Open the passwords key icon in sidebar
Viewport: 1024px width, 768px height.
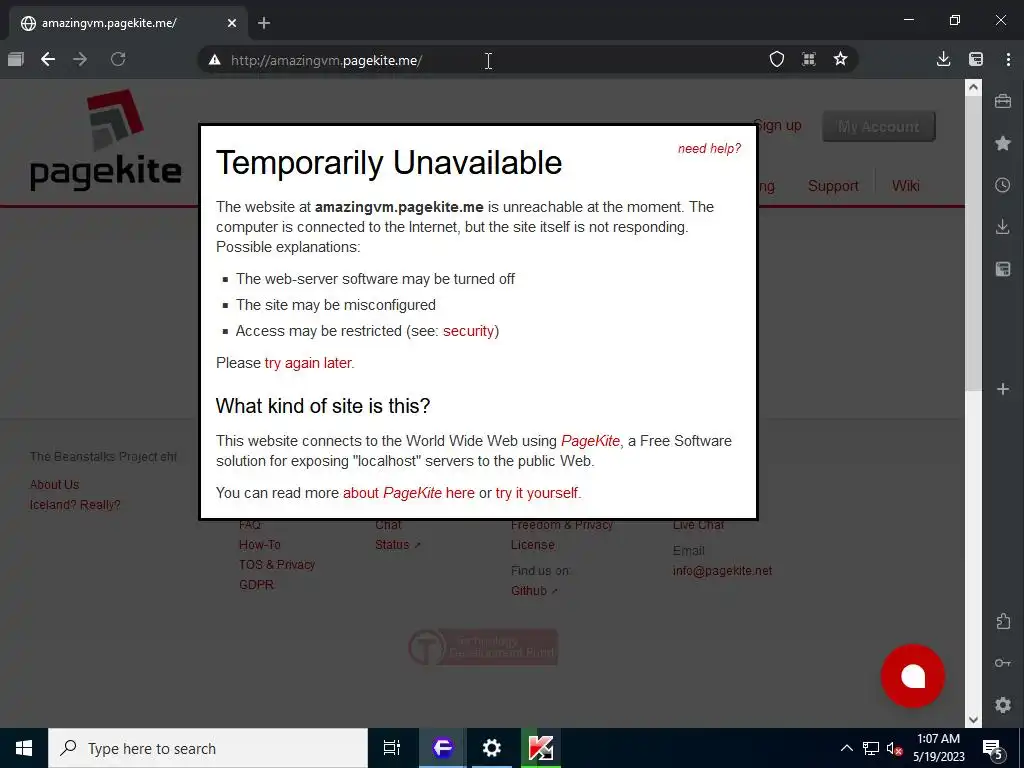1003,663
